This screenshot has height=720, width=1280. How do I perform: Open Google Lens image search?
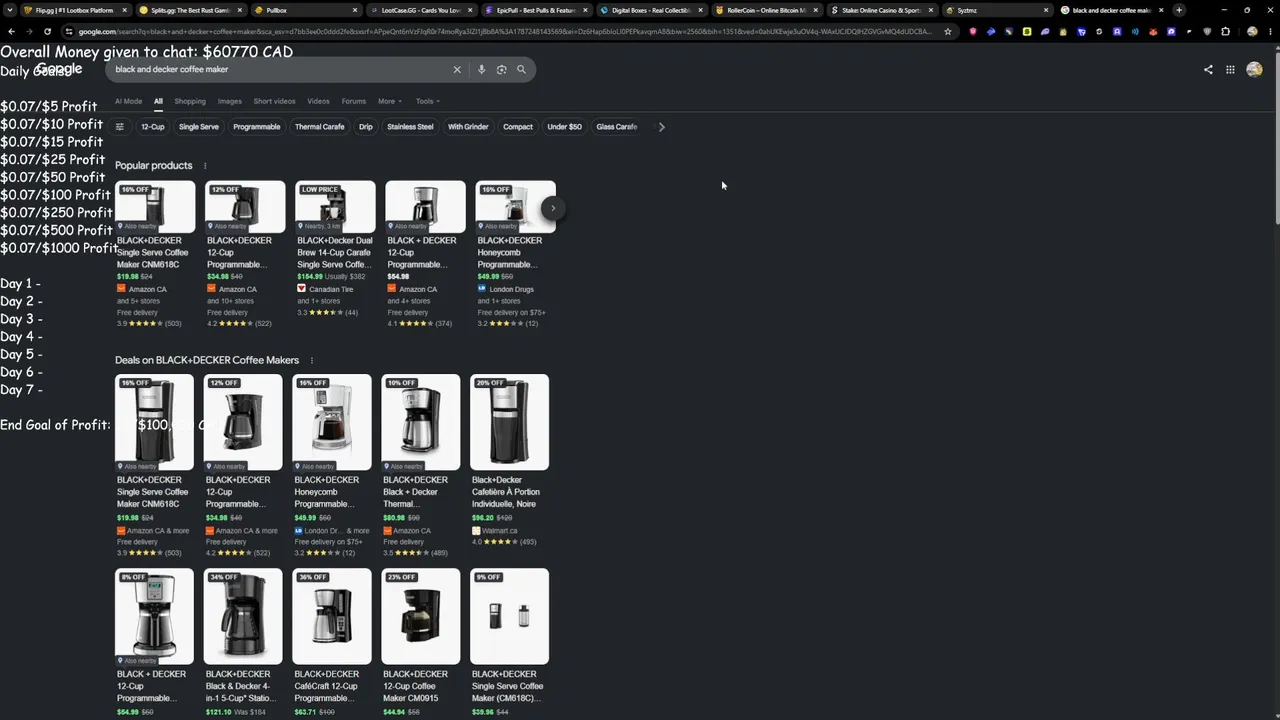[501, 70]
